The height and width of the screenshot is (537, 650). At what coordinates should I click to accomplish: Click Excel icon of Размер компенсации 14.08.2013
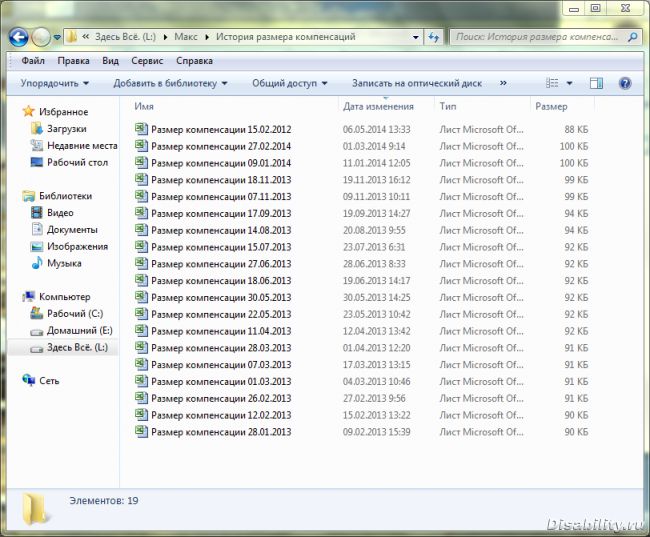coord(141,229)
